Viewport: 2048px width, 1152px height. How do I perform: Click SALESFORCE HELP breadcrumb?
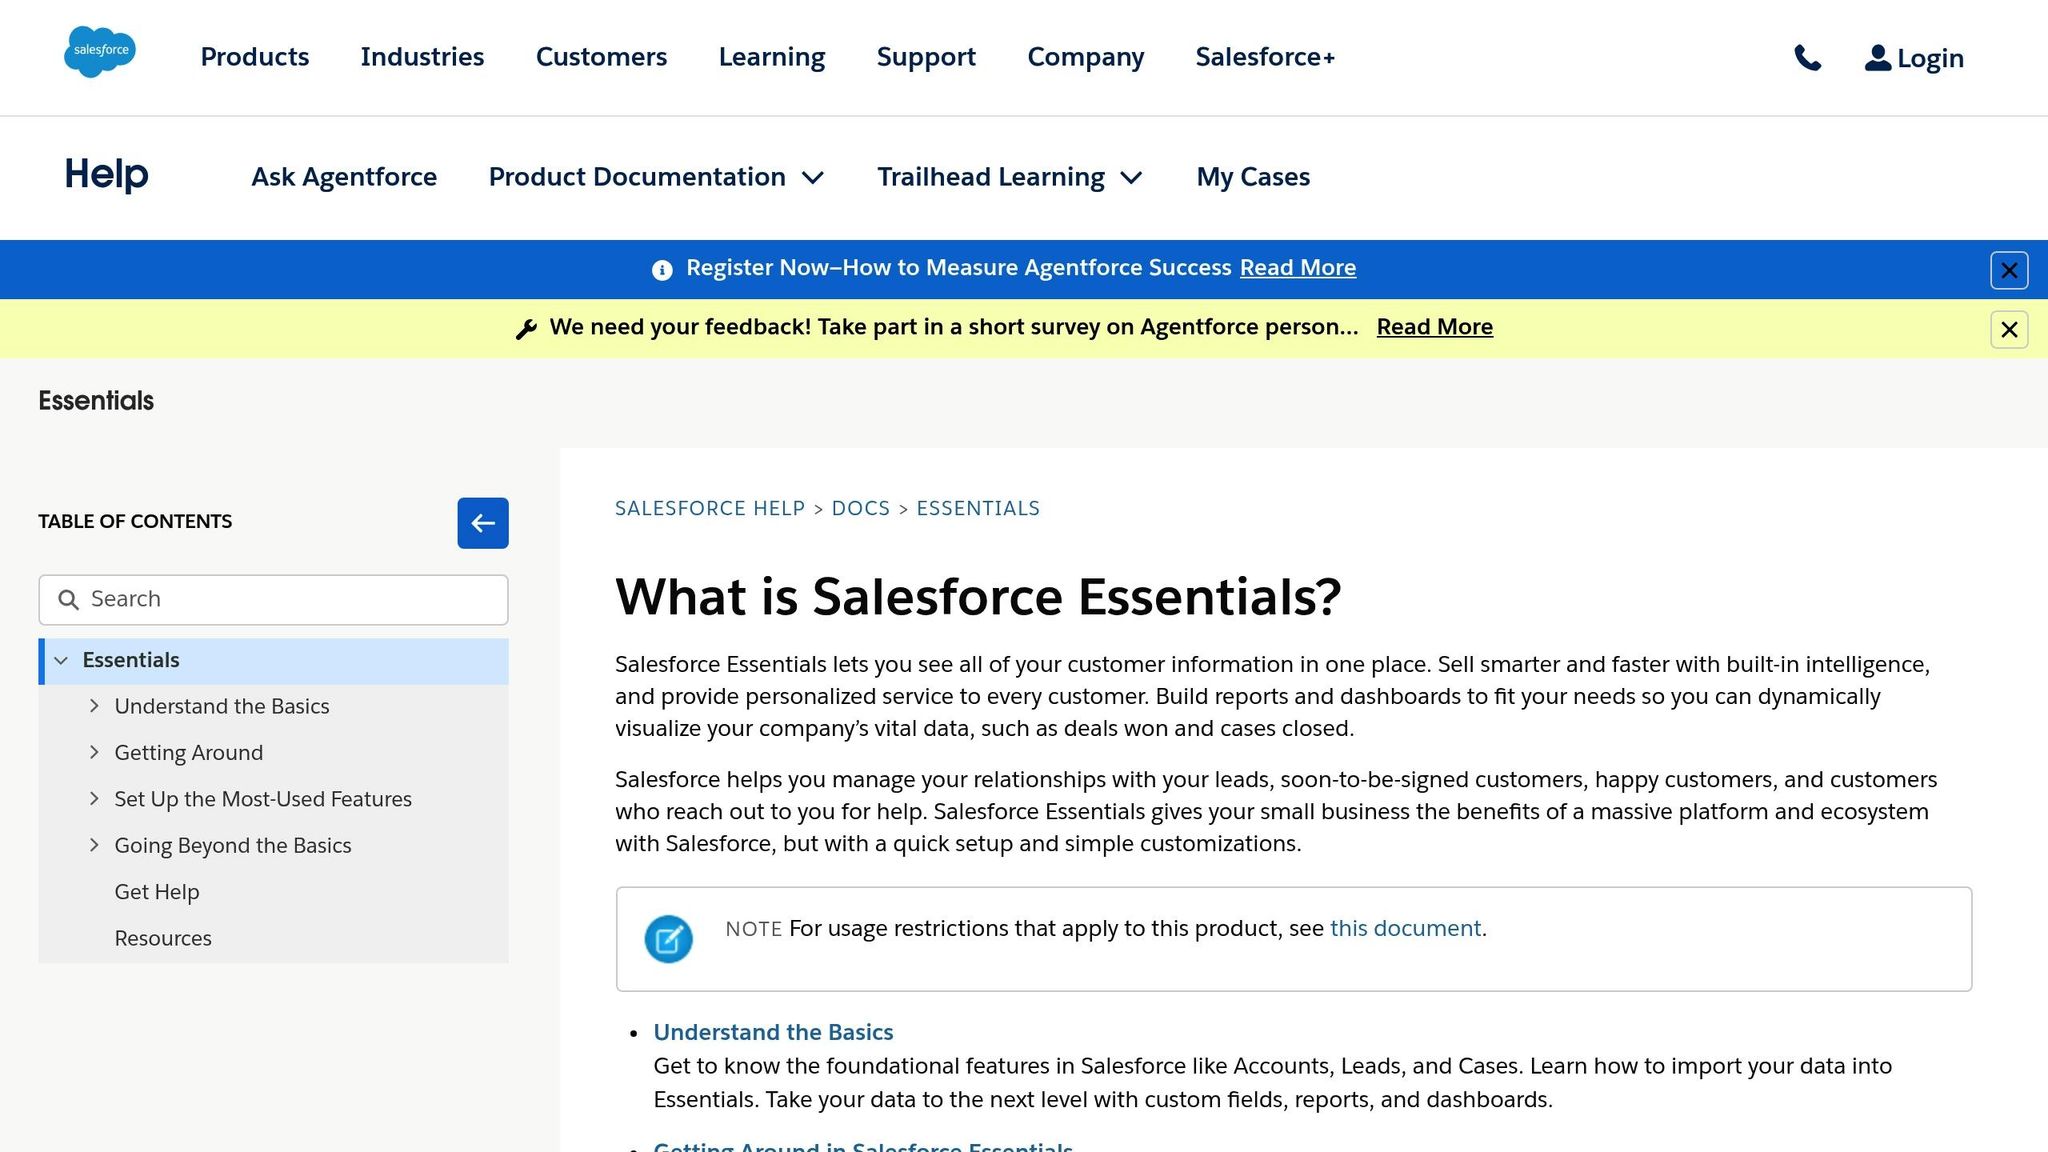pos(710,509)
